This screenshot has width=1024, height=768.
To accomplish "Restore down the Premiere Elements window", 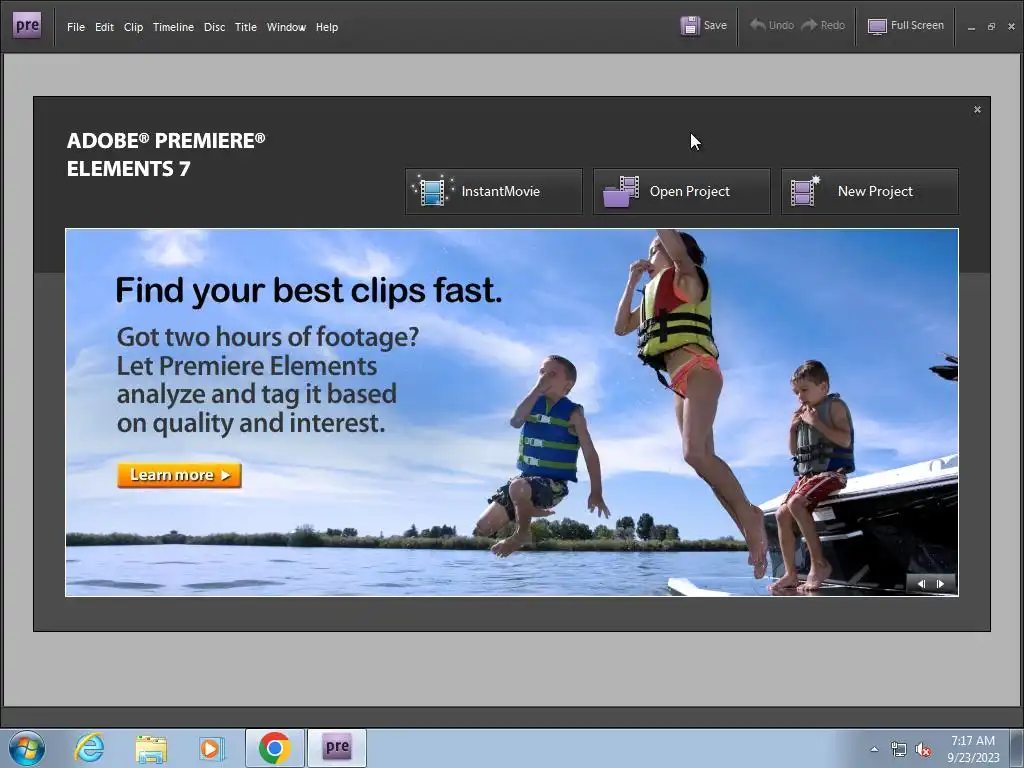I will coord(991,27).
